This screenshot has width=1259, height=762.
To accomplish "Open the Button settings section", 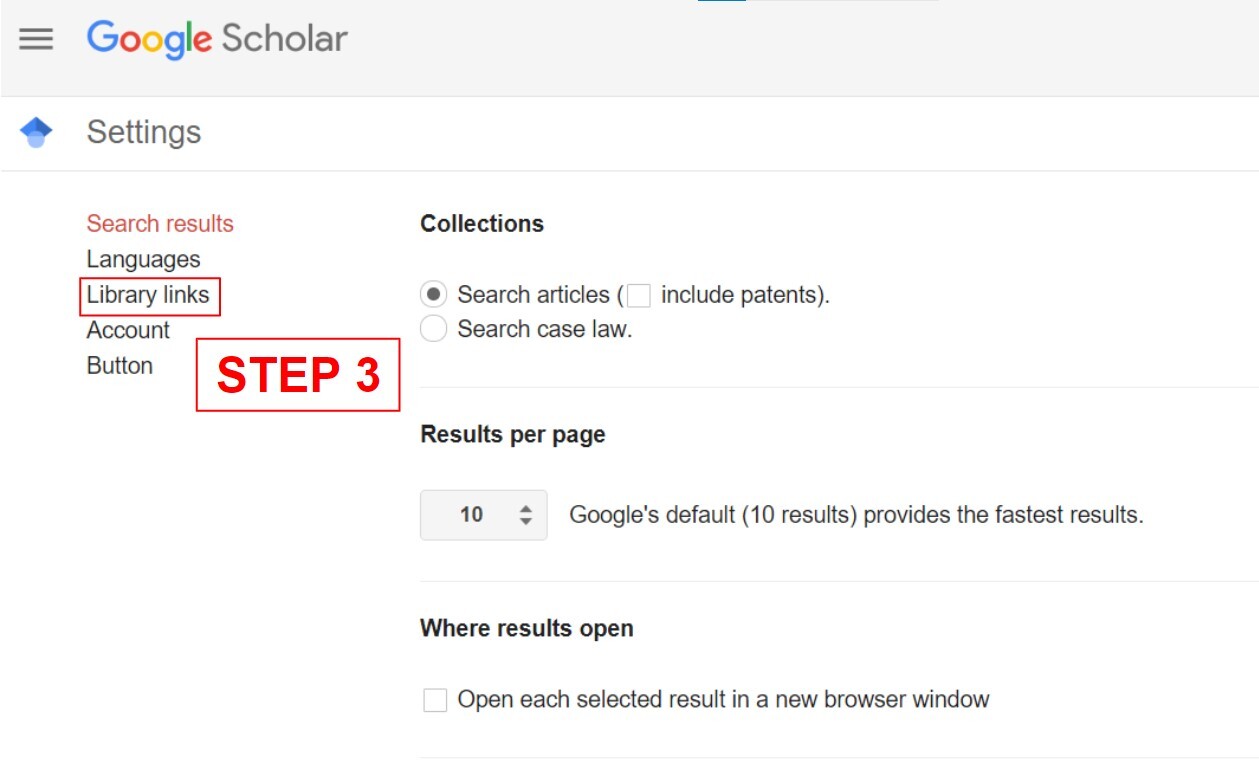I will [120, 366].
